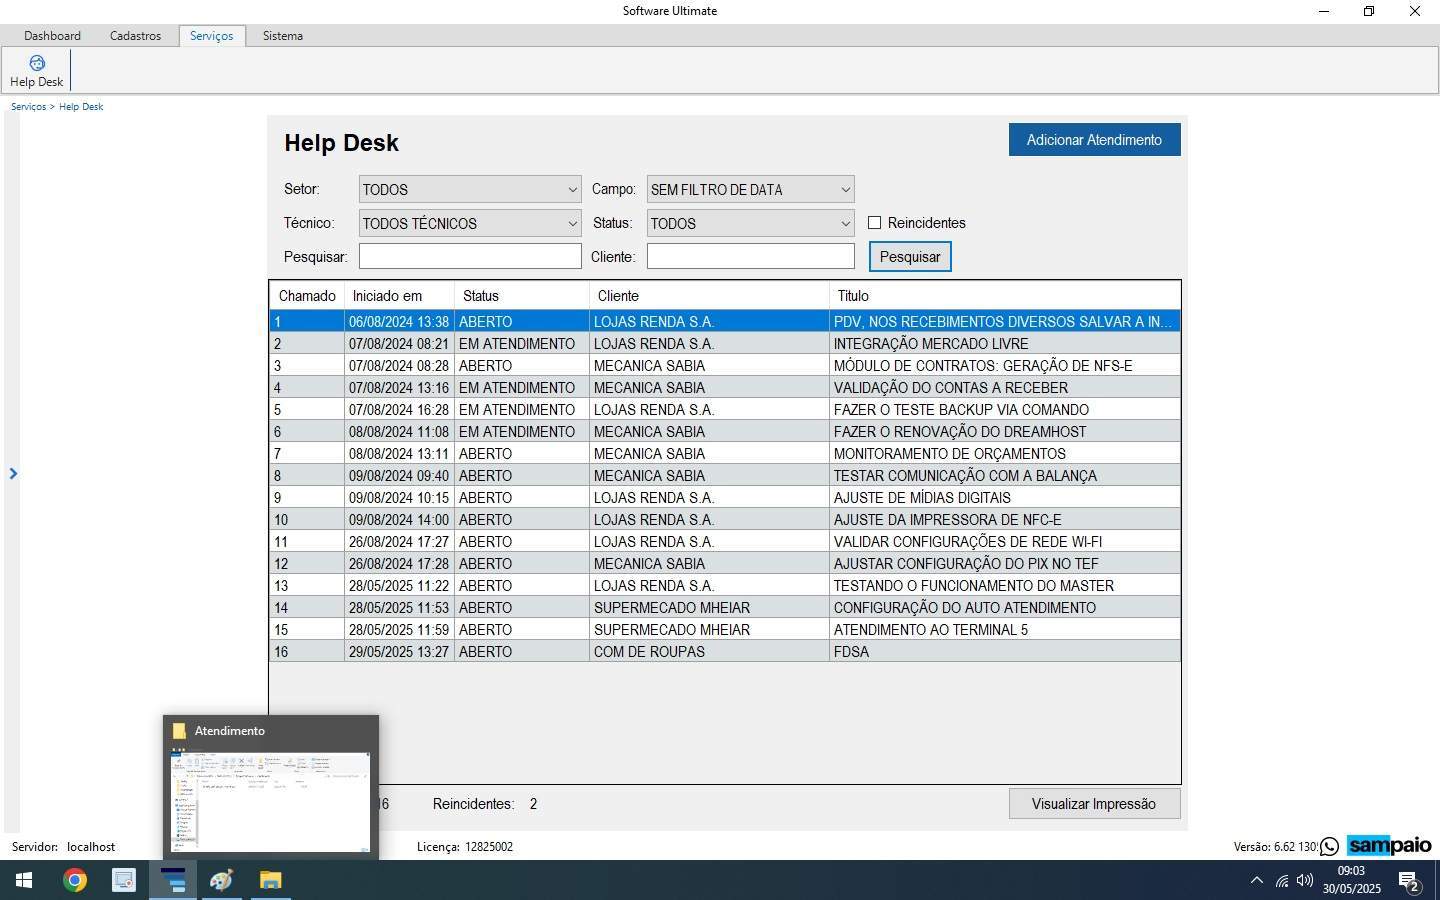1440x900 pixels.
Task: Click the Servidor localhost status text
Action: point(63,847)
